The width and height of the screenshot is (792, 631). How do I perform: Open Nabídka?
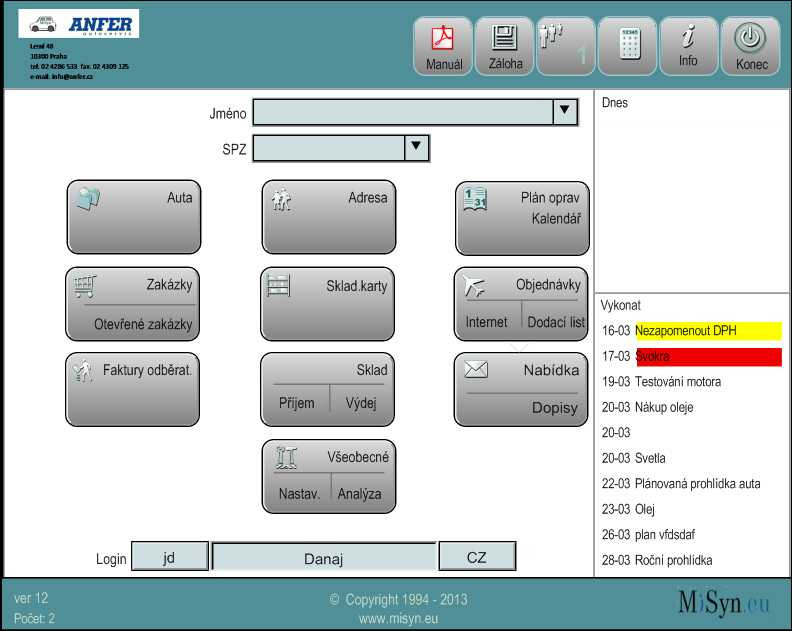pos(551,370)
